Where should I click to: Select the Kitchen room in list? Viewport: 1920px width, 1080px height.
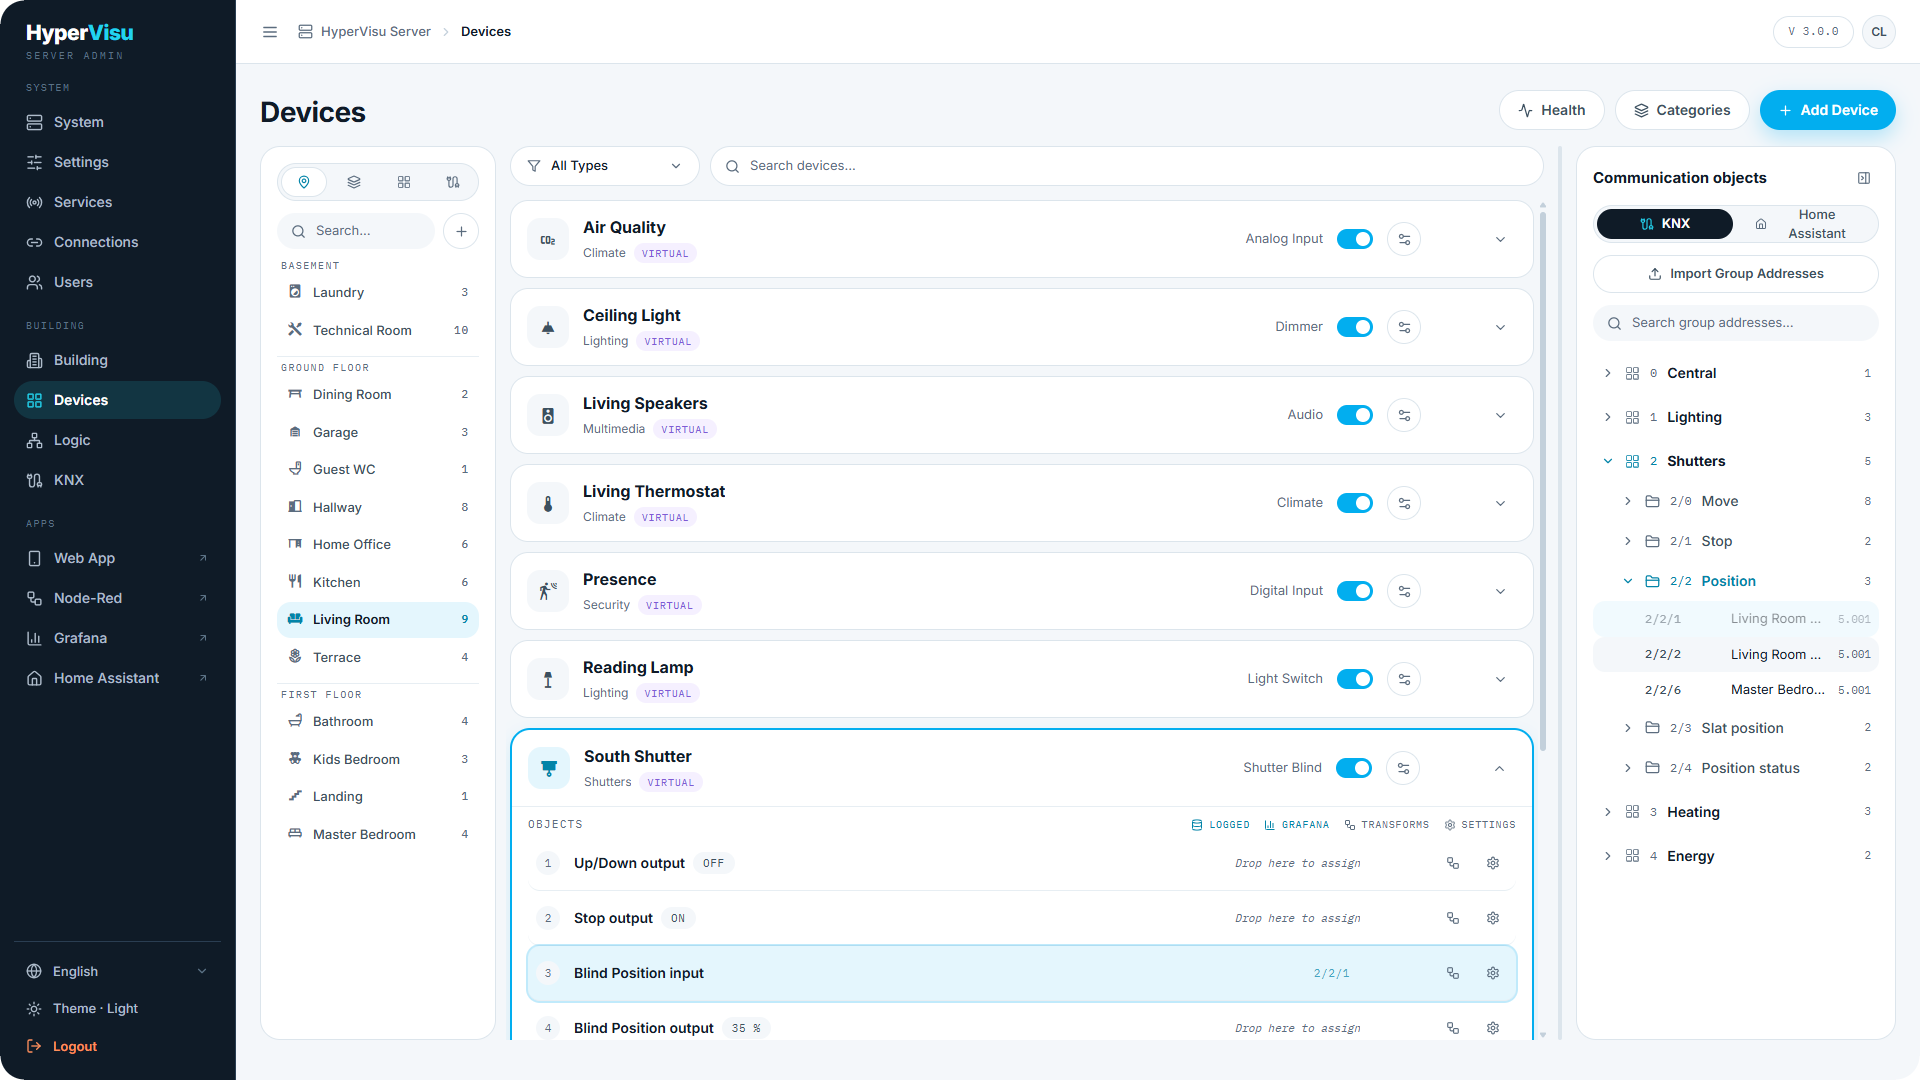point(378,582)
